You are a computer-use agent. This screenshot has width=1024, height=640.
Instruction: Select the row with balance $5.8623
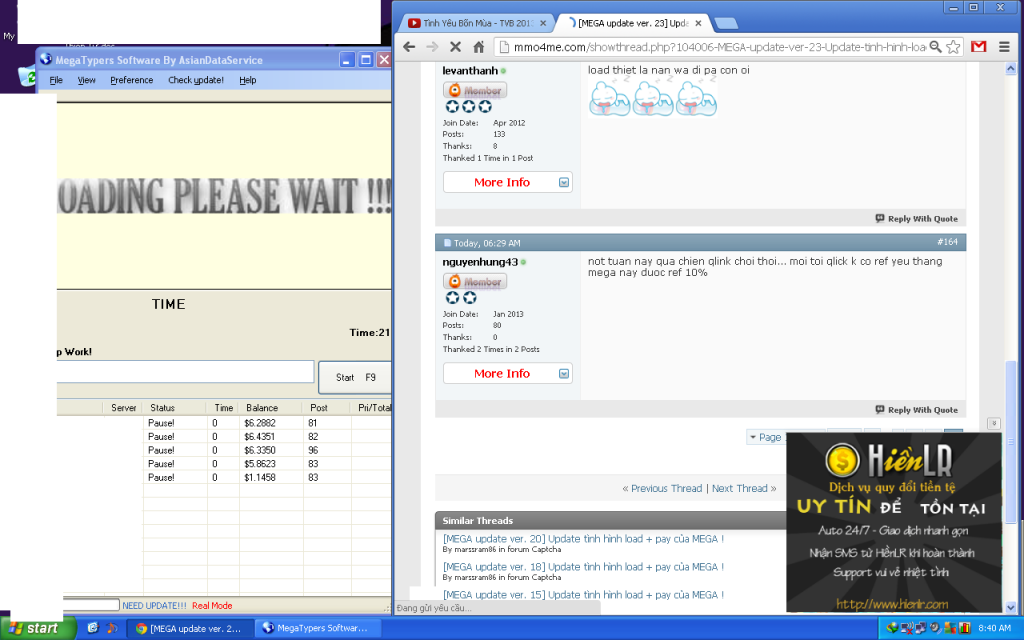click(224, 464)
